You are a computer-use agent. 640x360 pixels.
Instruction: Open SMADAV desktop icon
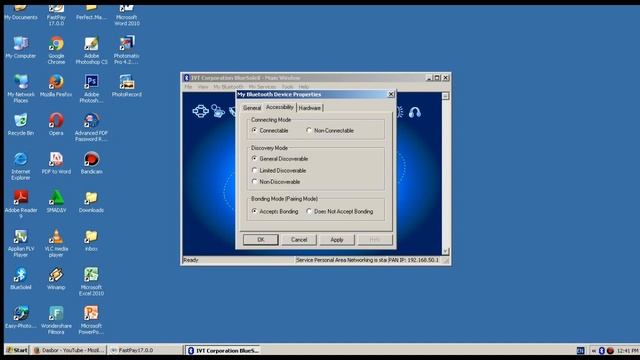56,202
